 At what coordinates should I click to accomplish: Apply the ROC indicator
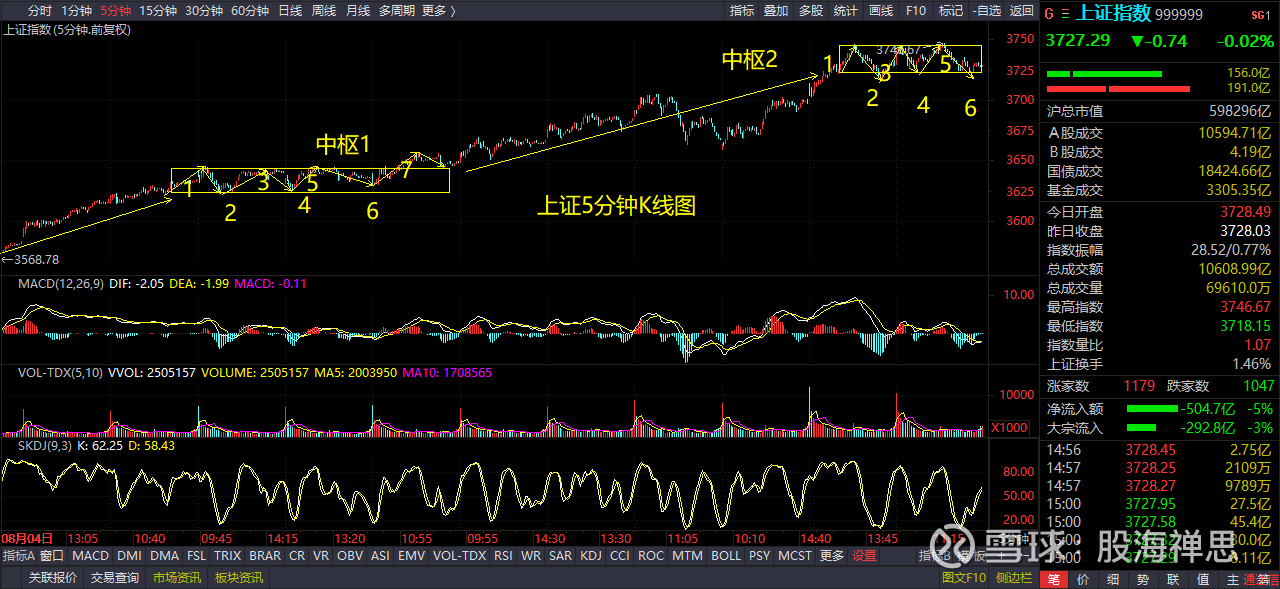click(651, 556)
